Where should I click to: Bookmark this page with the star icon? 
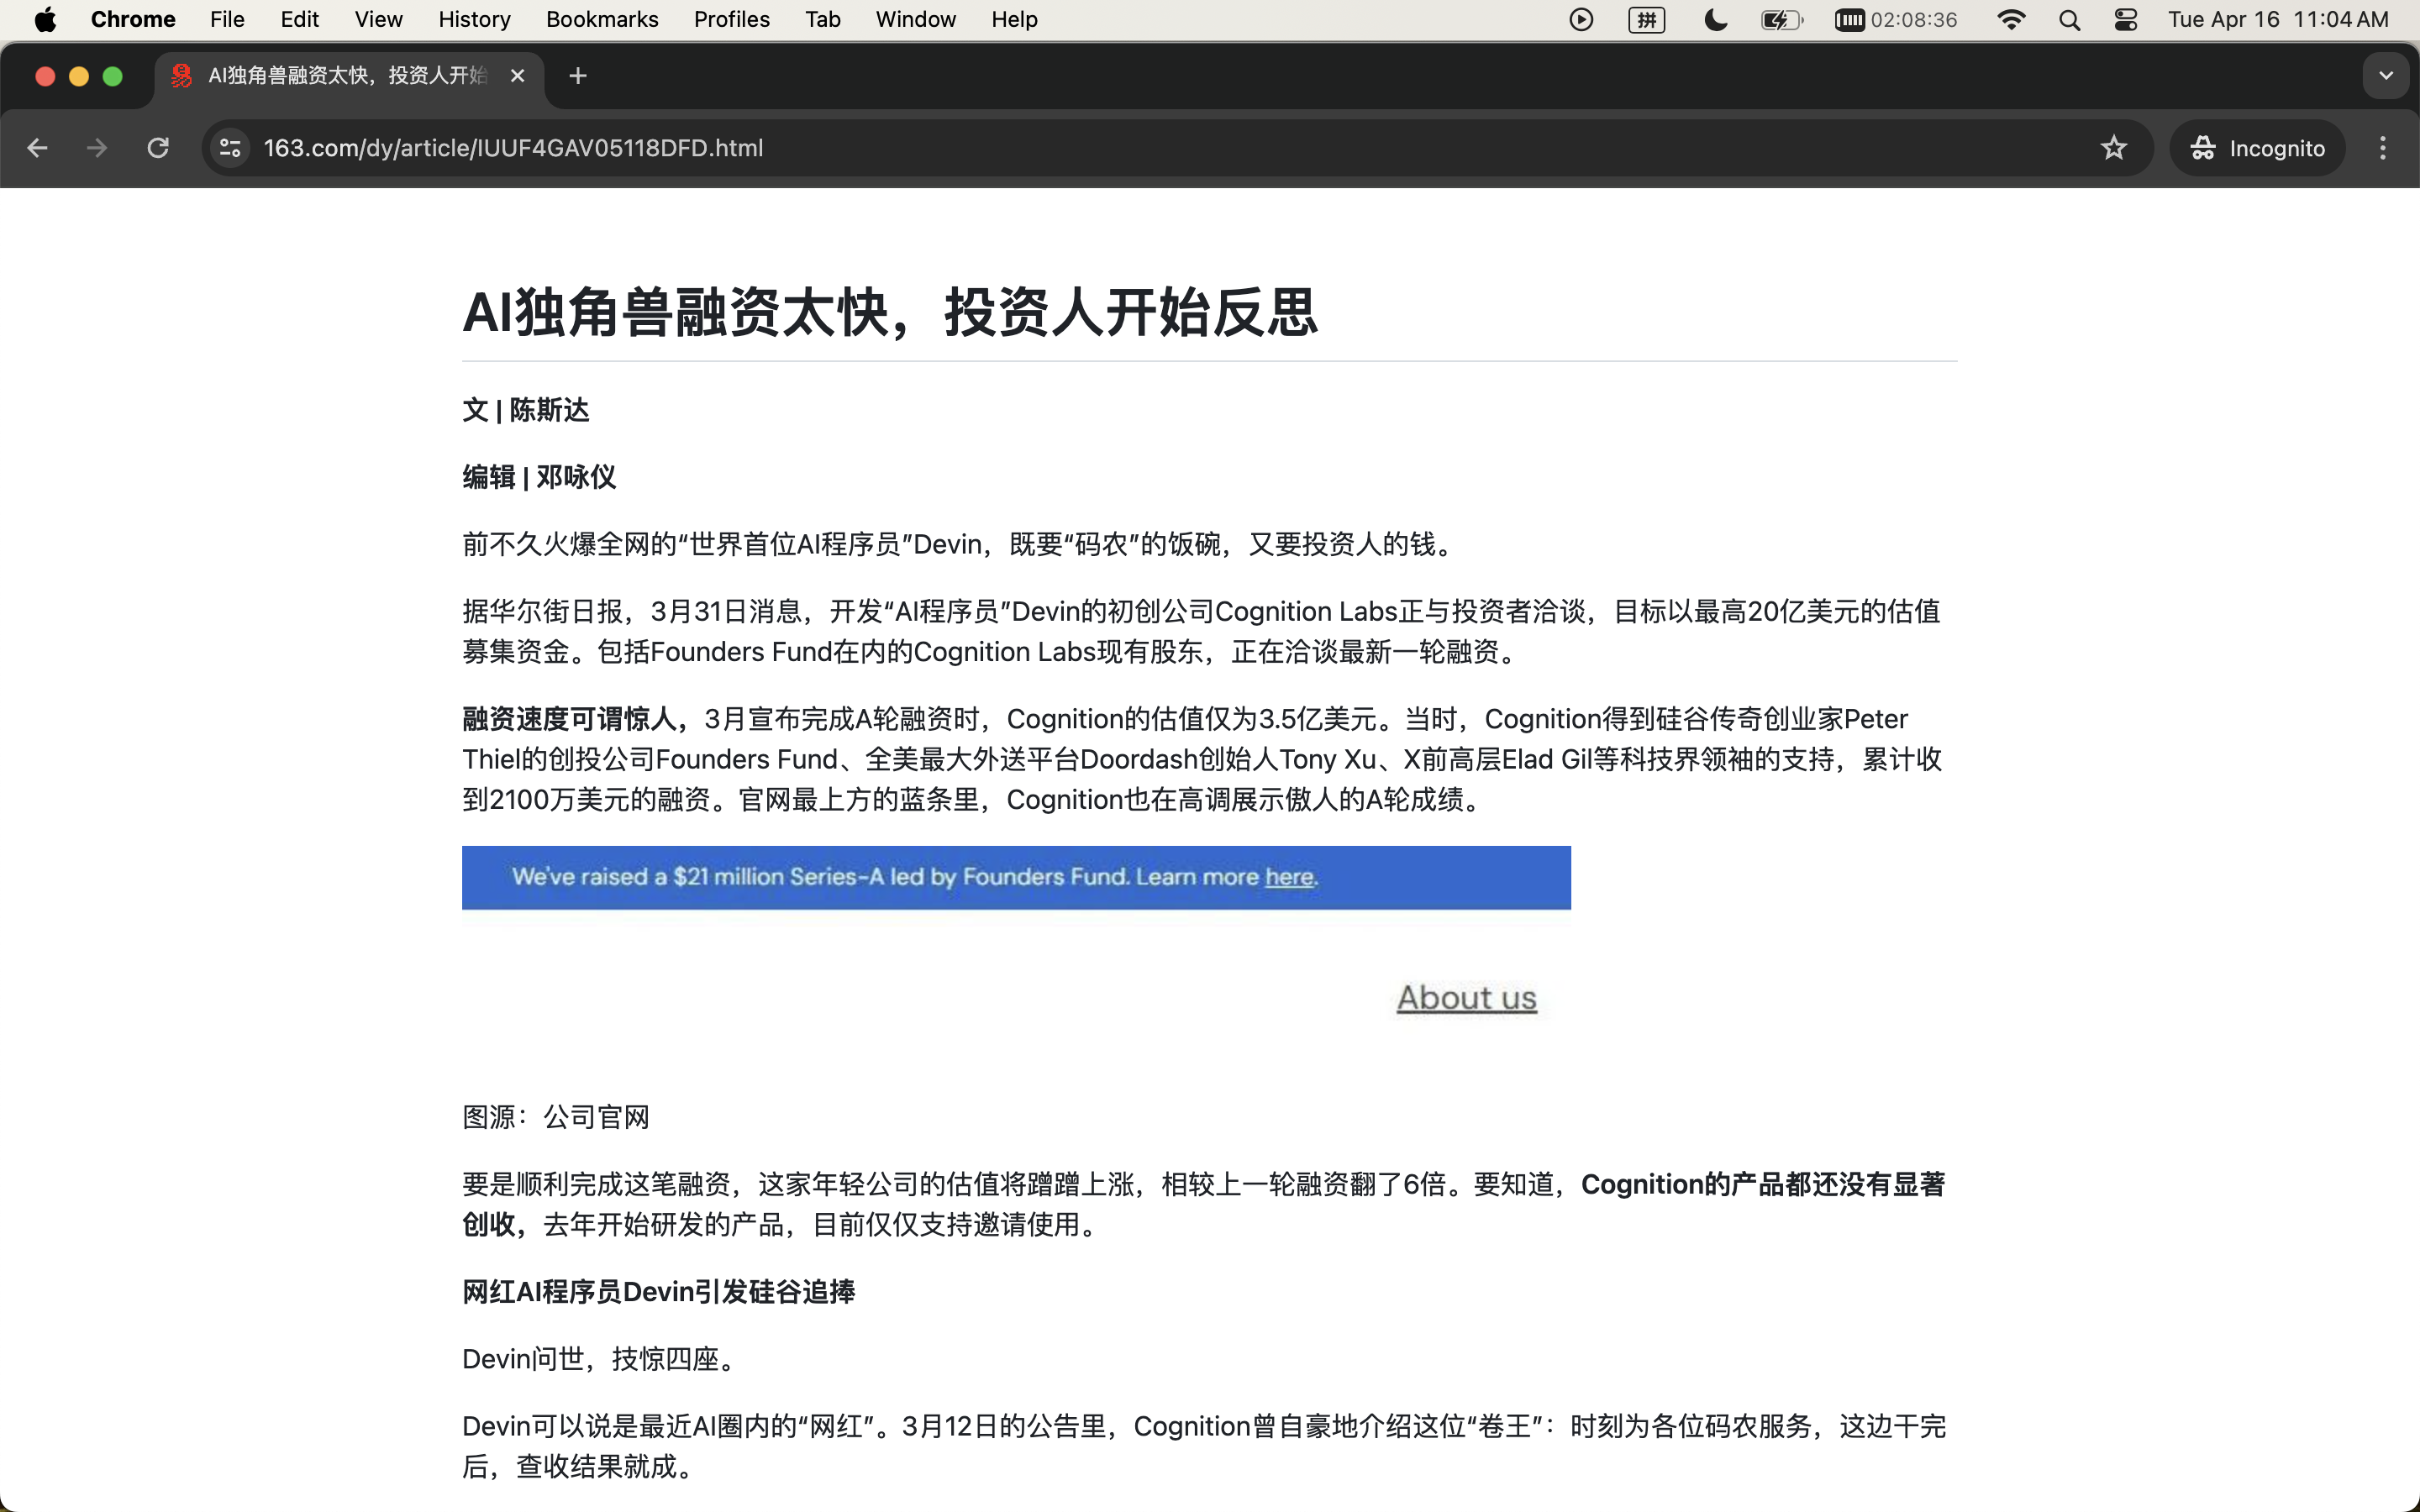(x=2113, y=148)
